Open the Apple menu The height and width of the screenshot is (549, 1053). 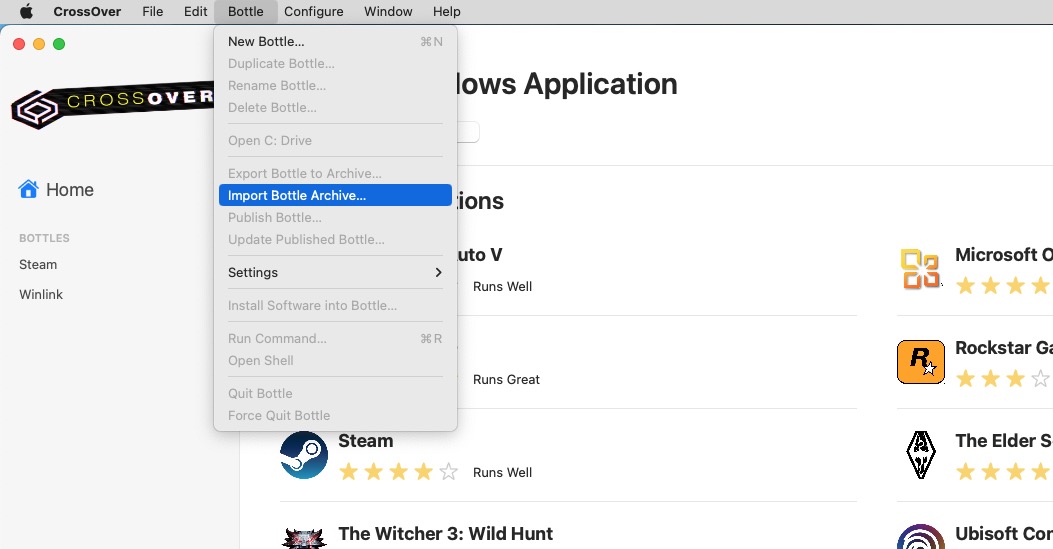[x=26, y=12]
